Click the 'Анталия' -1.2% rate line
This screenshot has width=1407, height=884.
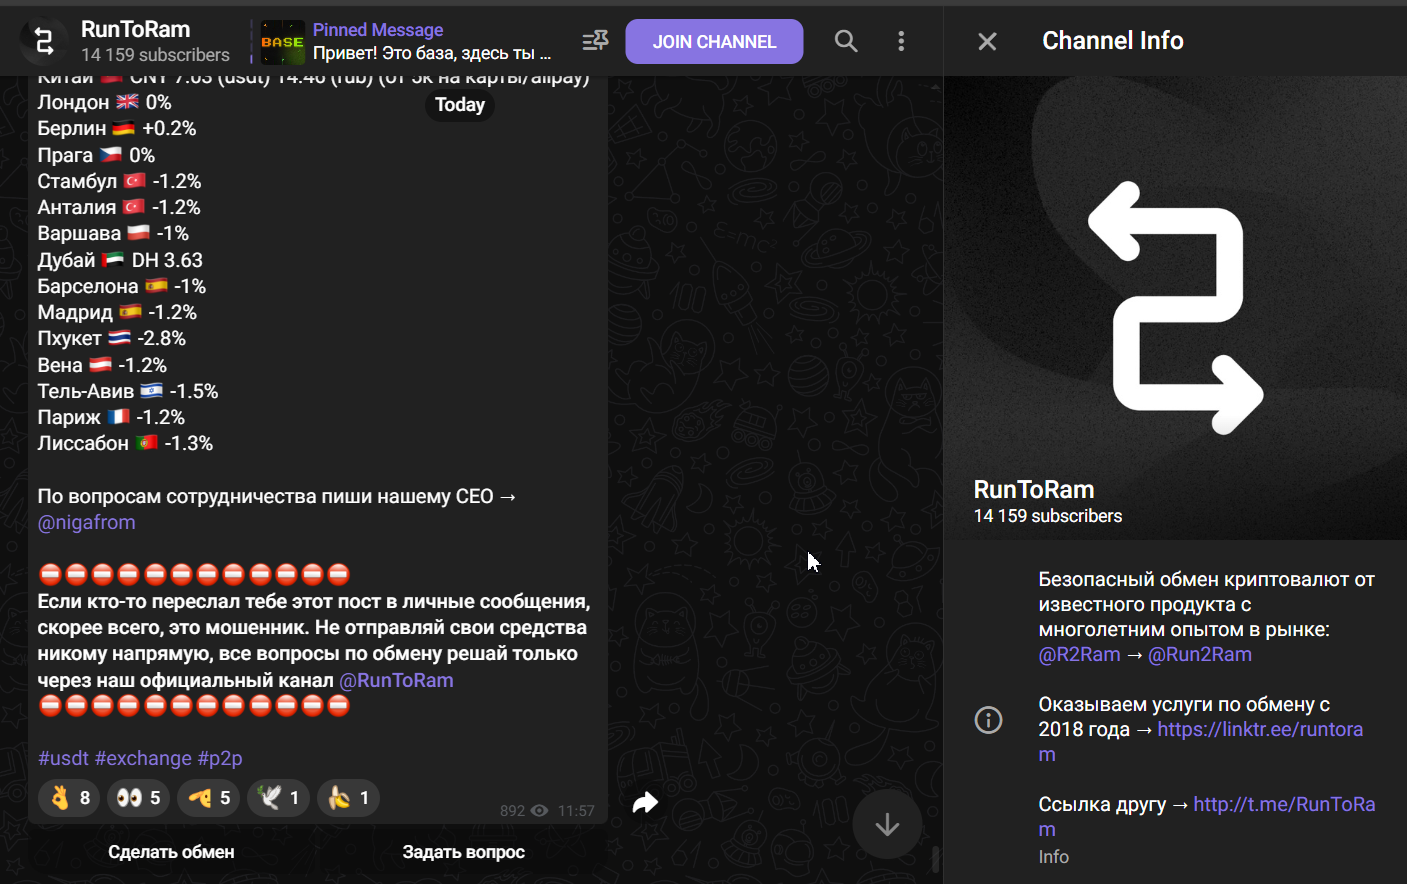pyautogui.click(x=119, y=207)
